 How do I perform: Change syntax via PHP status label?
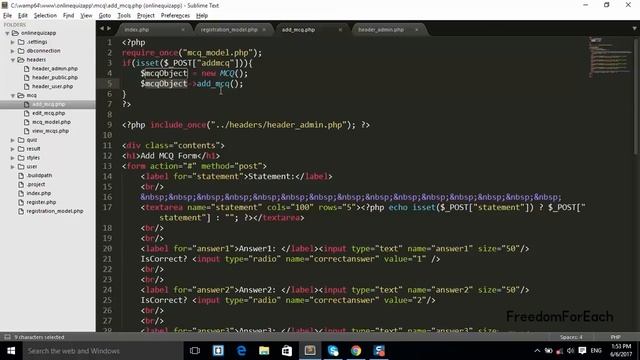point(616,337)
